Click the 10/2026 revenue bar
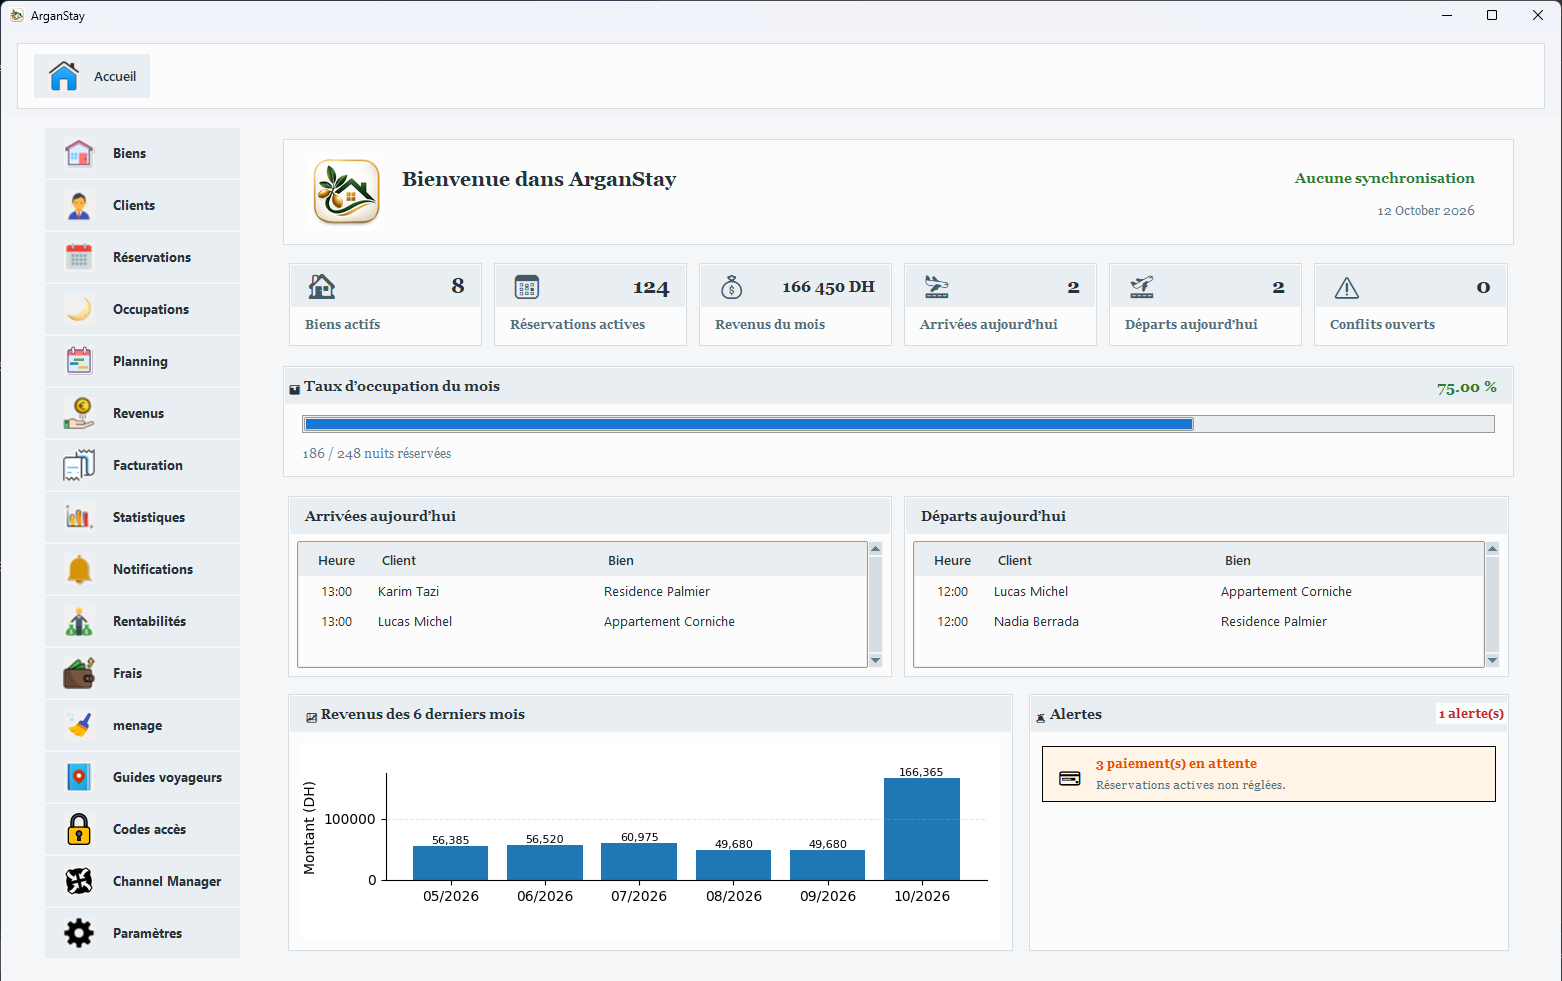The image size is (1562, 981). [x=922, y=829]
